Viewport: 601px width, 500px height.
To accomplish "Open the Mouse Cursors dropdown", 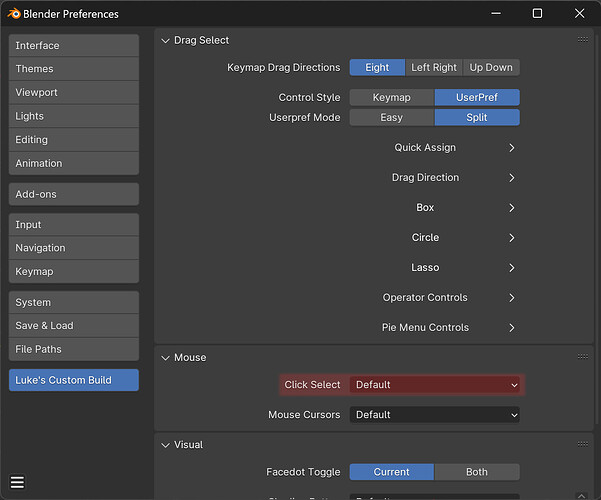I will (435, 414).
